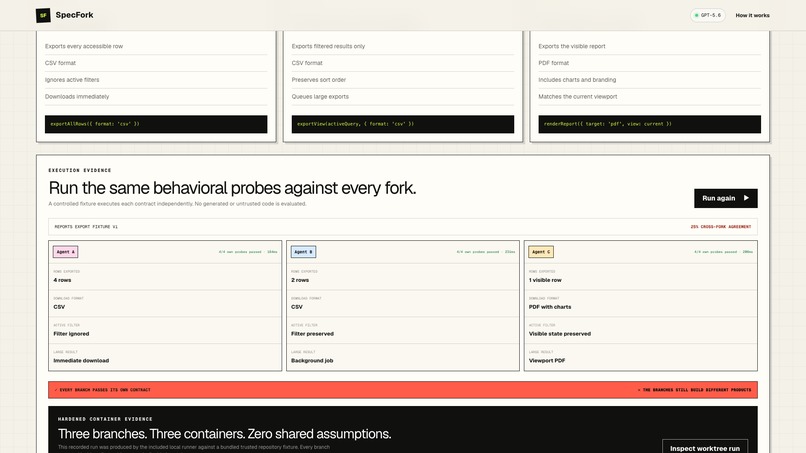The height and width of the screenshot is (453, 806).
Task: Click "2 rows" value under Agent B
Action: pyautogui.click(x=300, y=280)
